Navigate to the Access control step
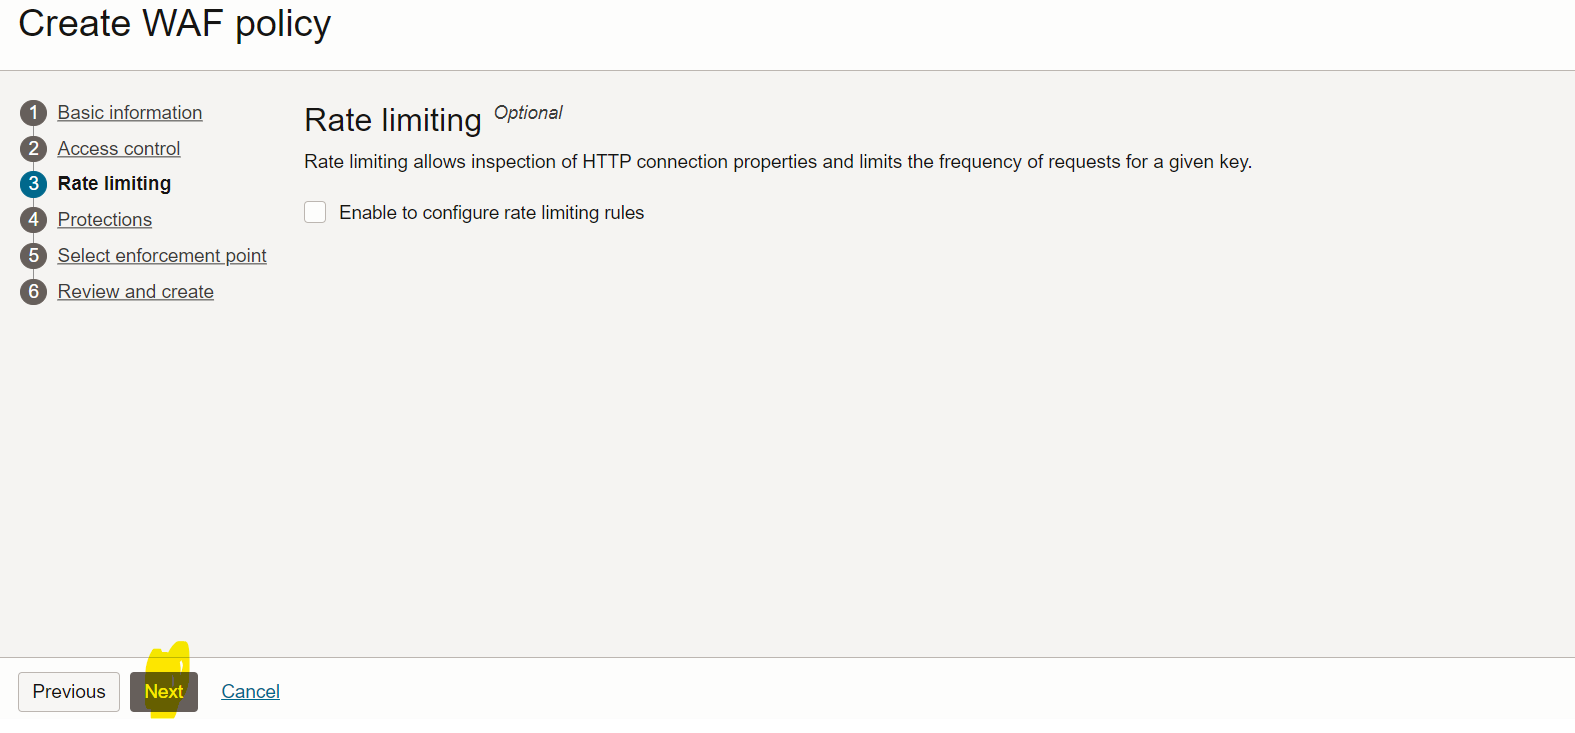1575x733 pixels. [x=118, y=148]
